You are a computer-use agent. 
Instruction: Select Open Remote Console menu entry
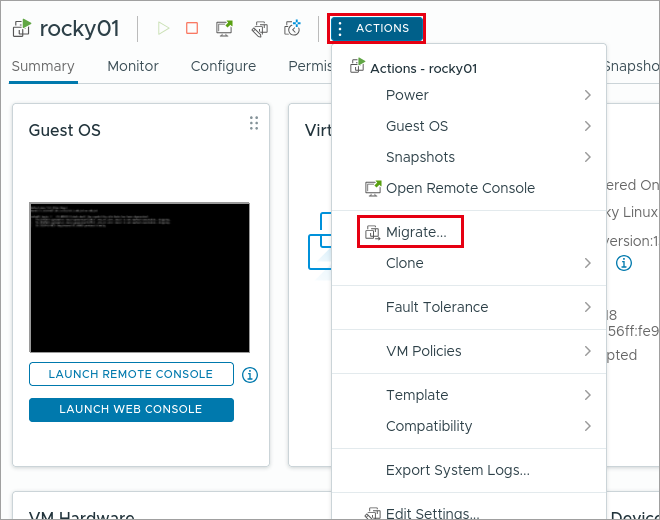tap(469, 188)
